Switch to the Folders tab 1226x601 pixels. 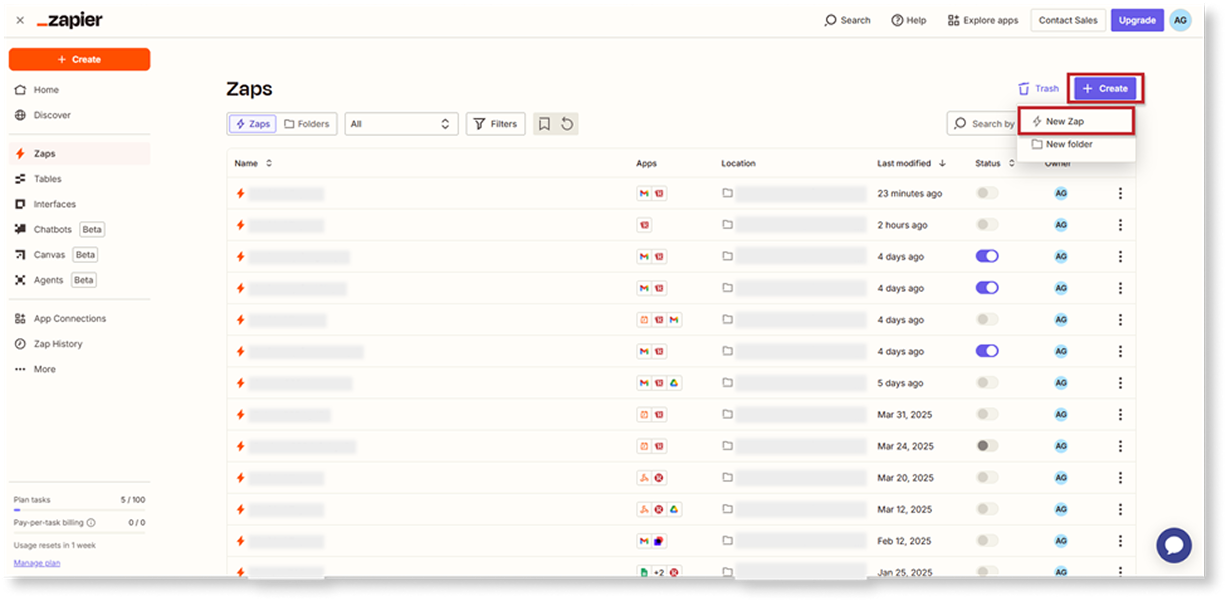point(306,124)
